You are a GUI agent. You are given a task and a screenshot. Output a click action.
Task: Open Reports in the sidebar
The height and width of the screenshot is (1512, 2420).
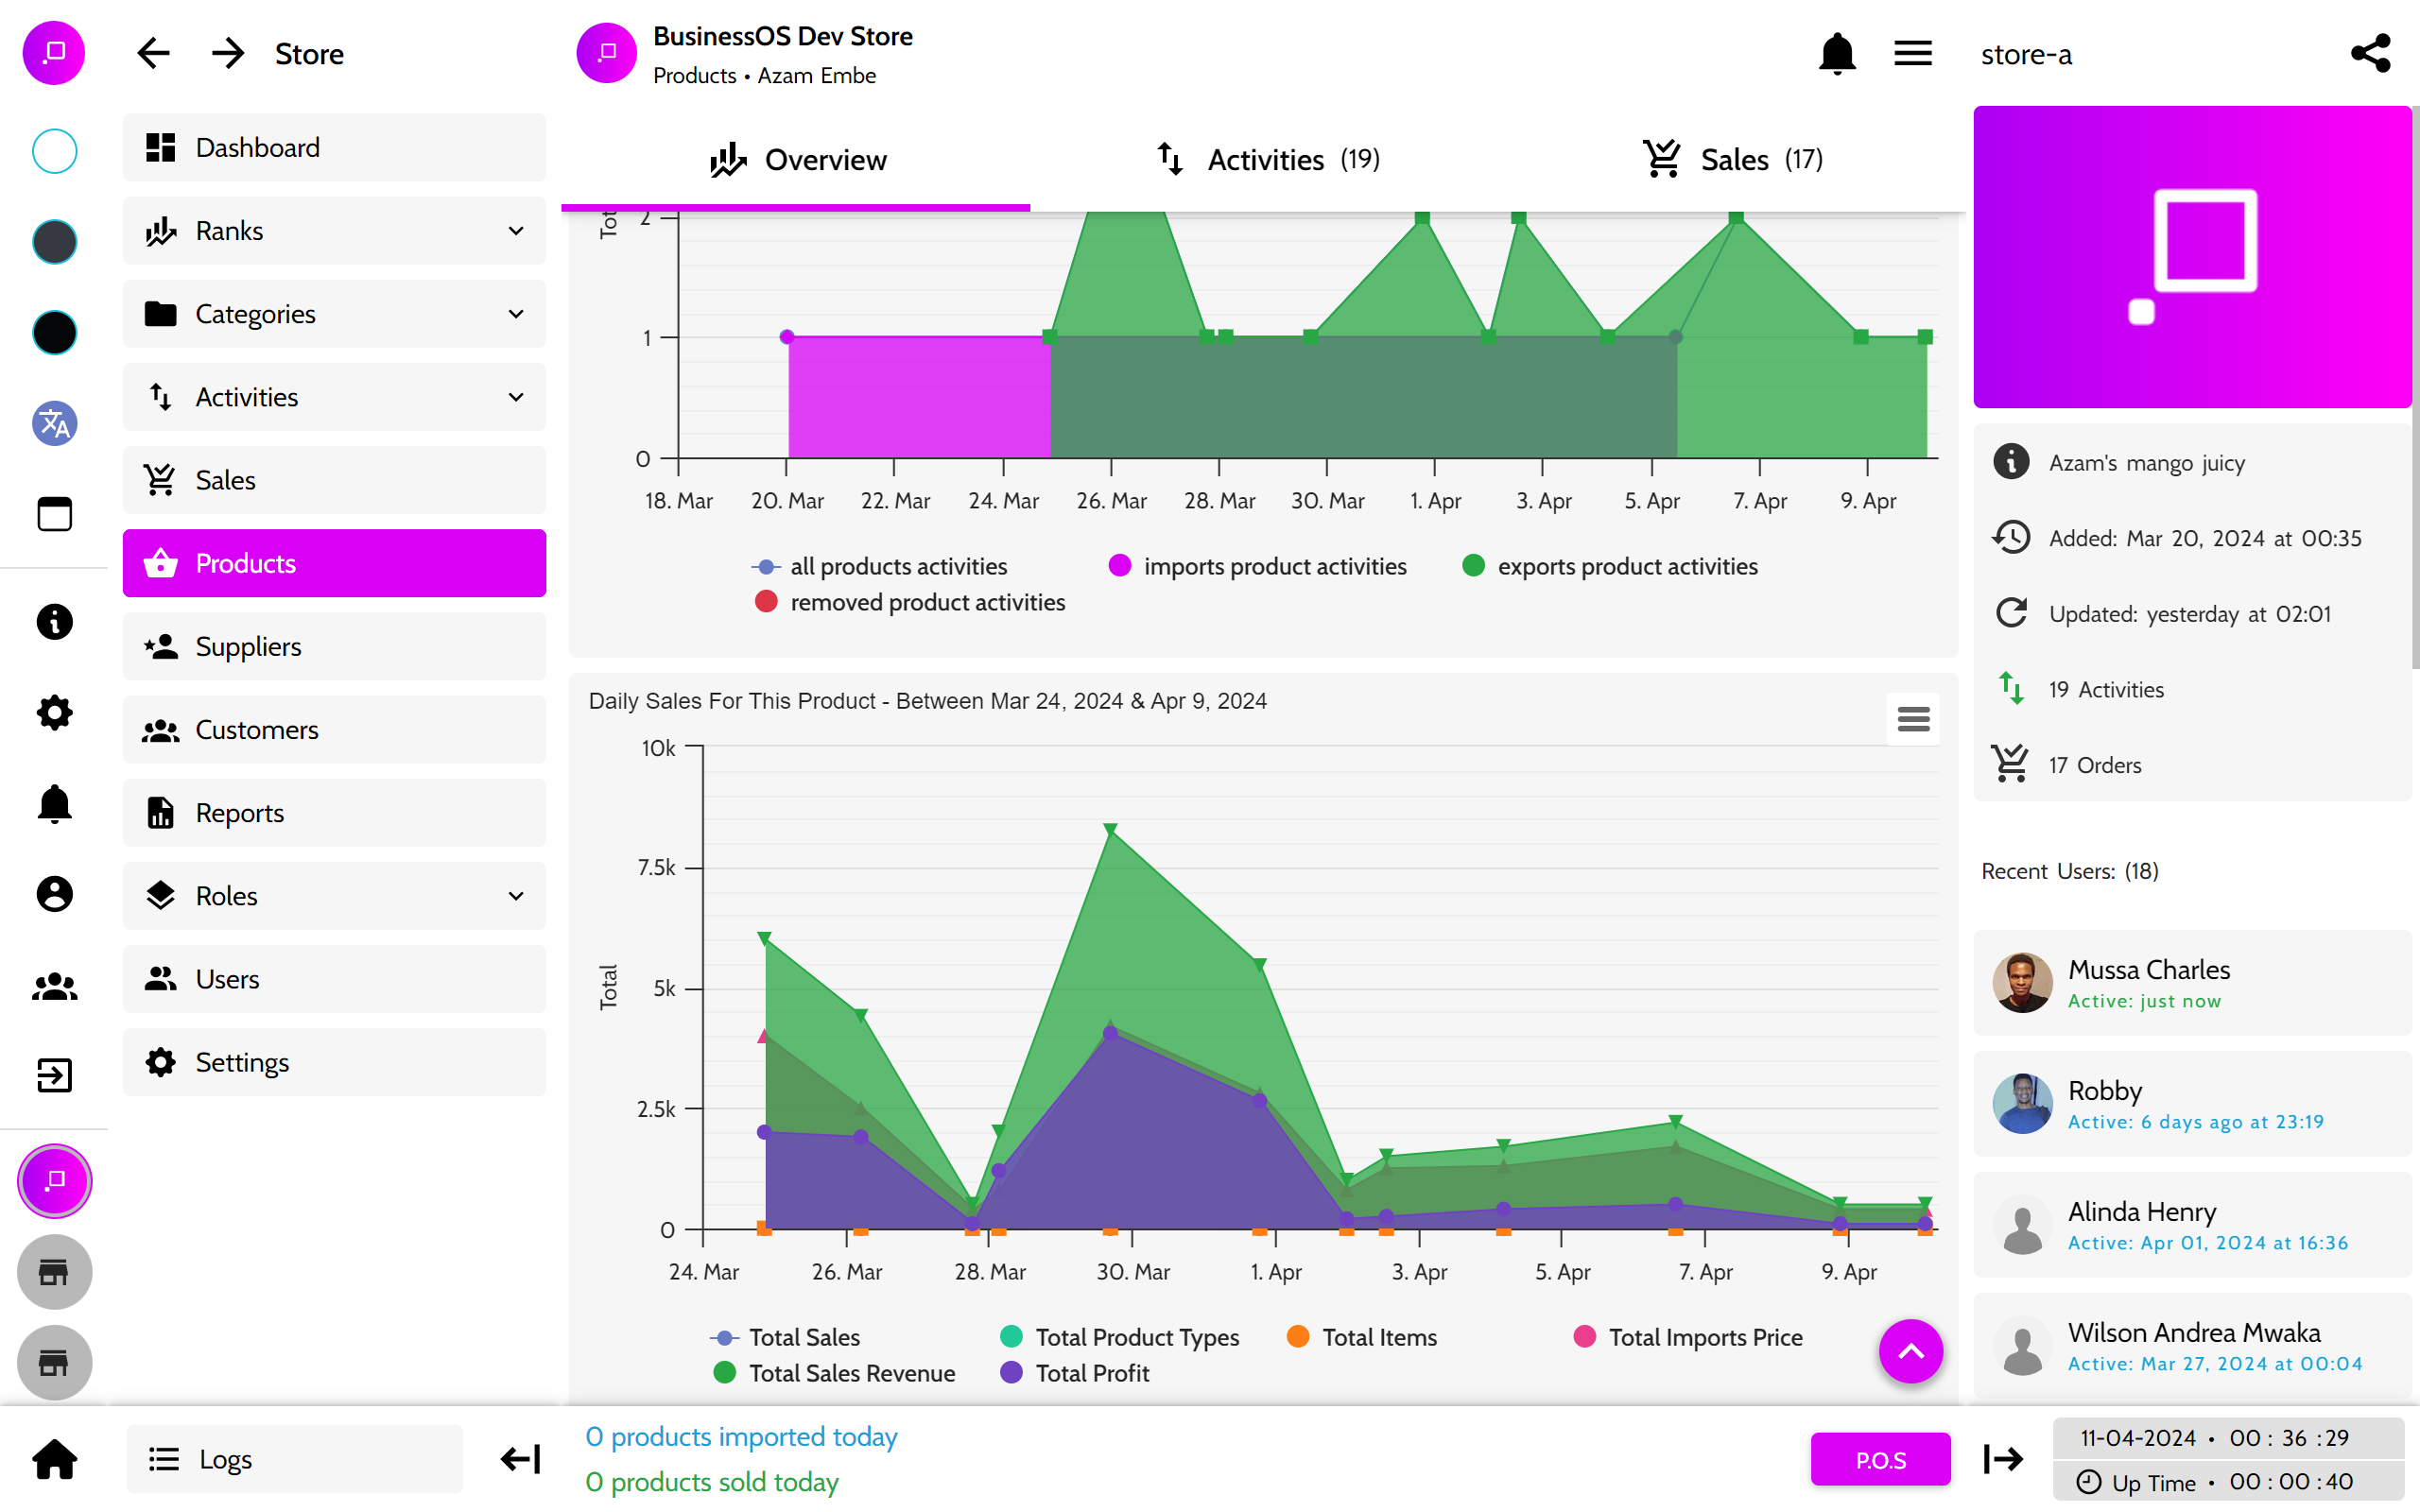(334, 813)
